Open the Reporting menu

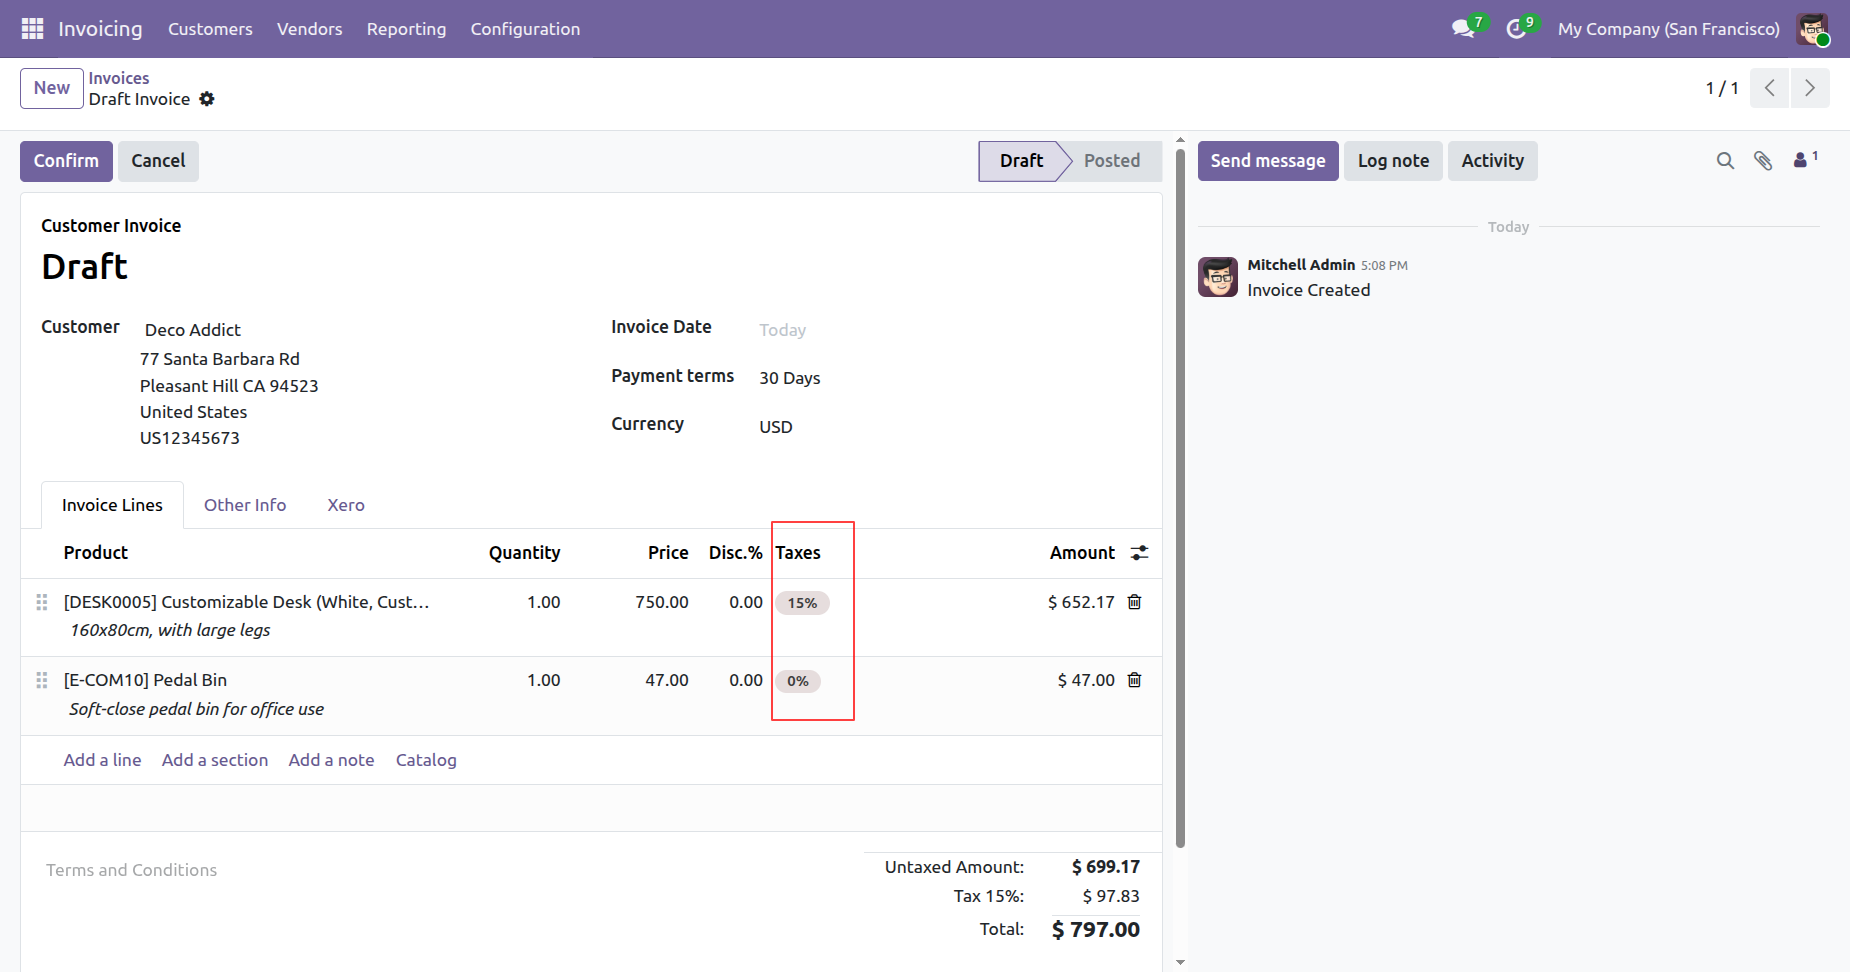coord(406,29)
